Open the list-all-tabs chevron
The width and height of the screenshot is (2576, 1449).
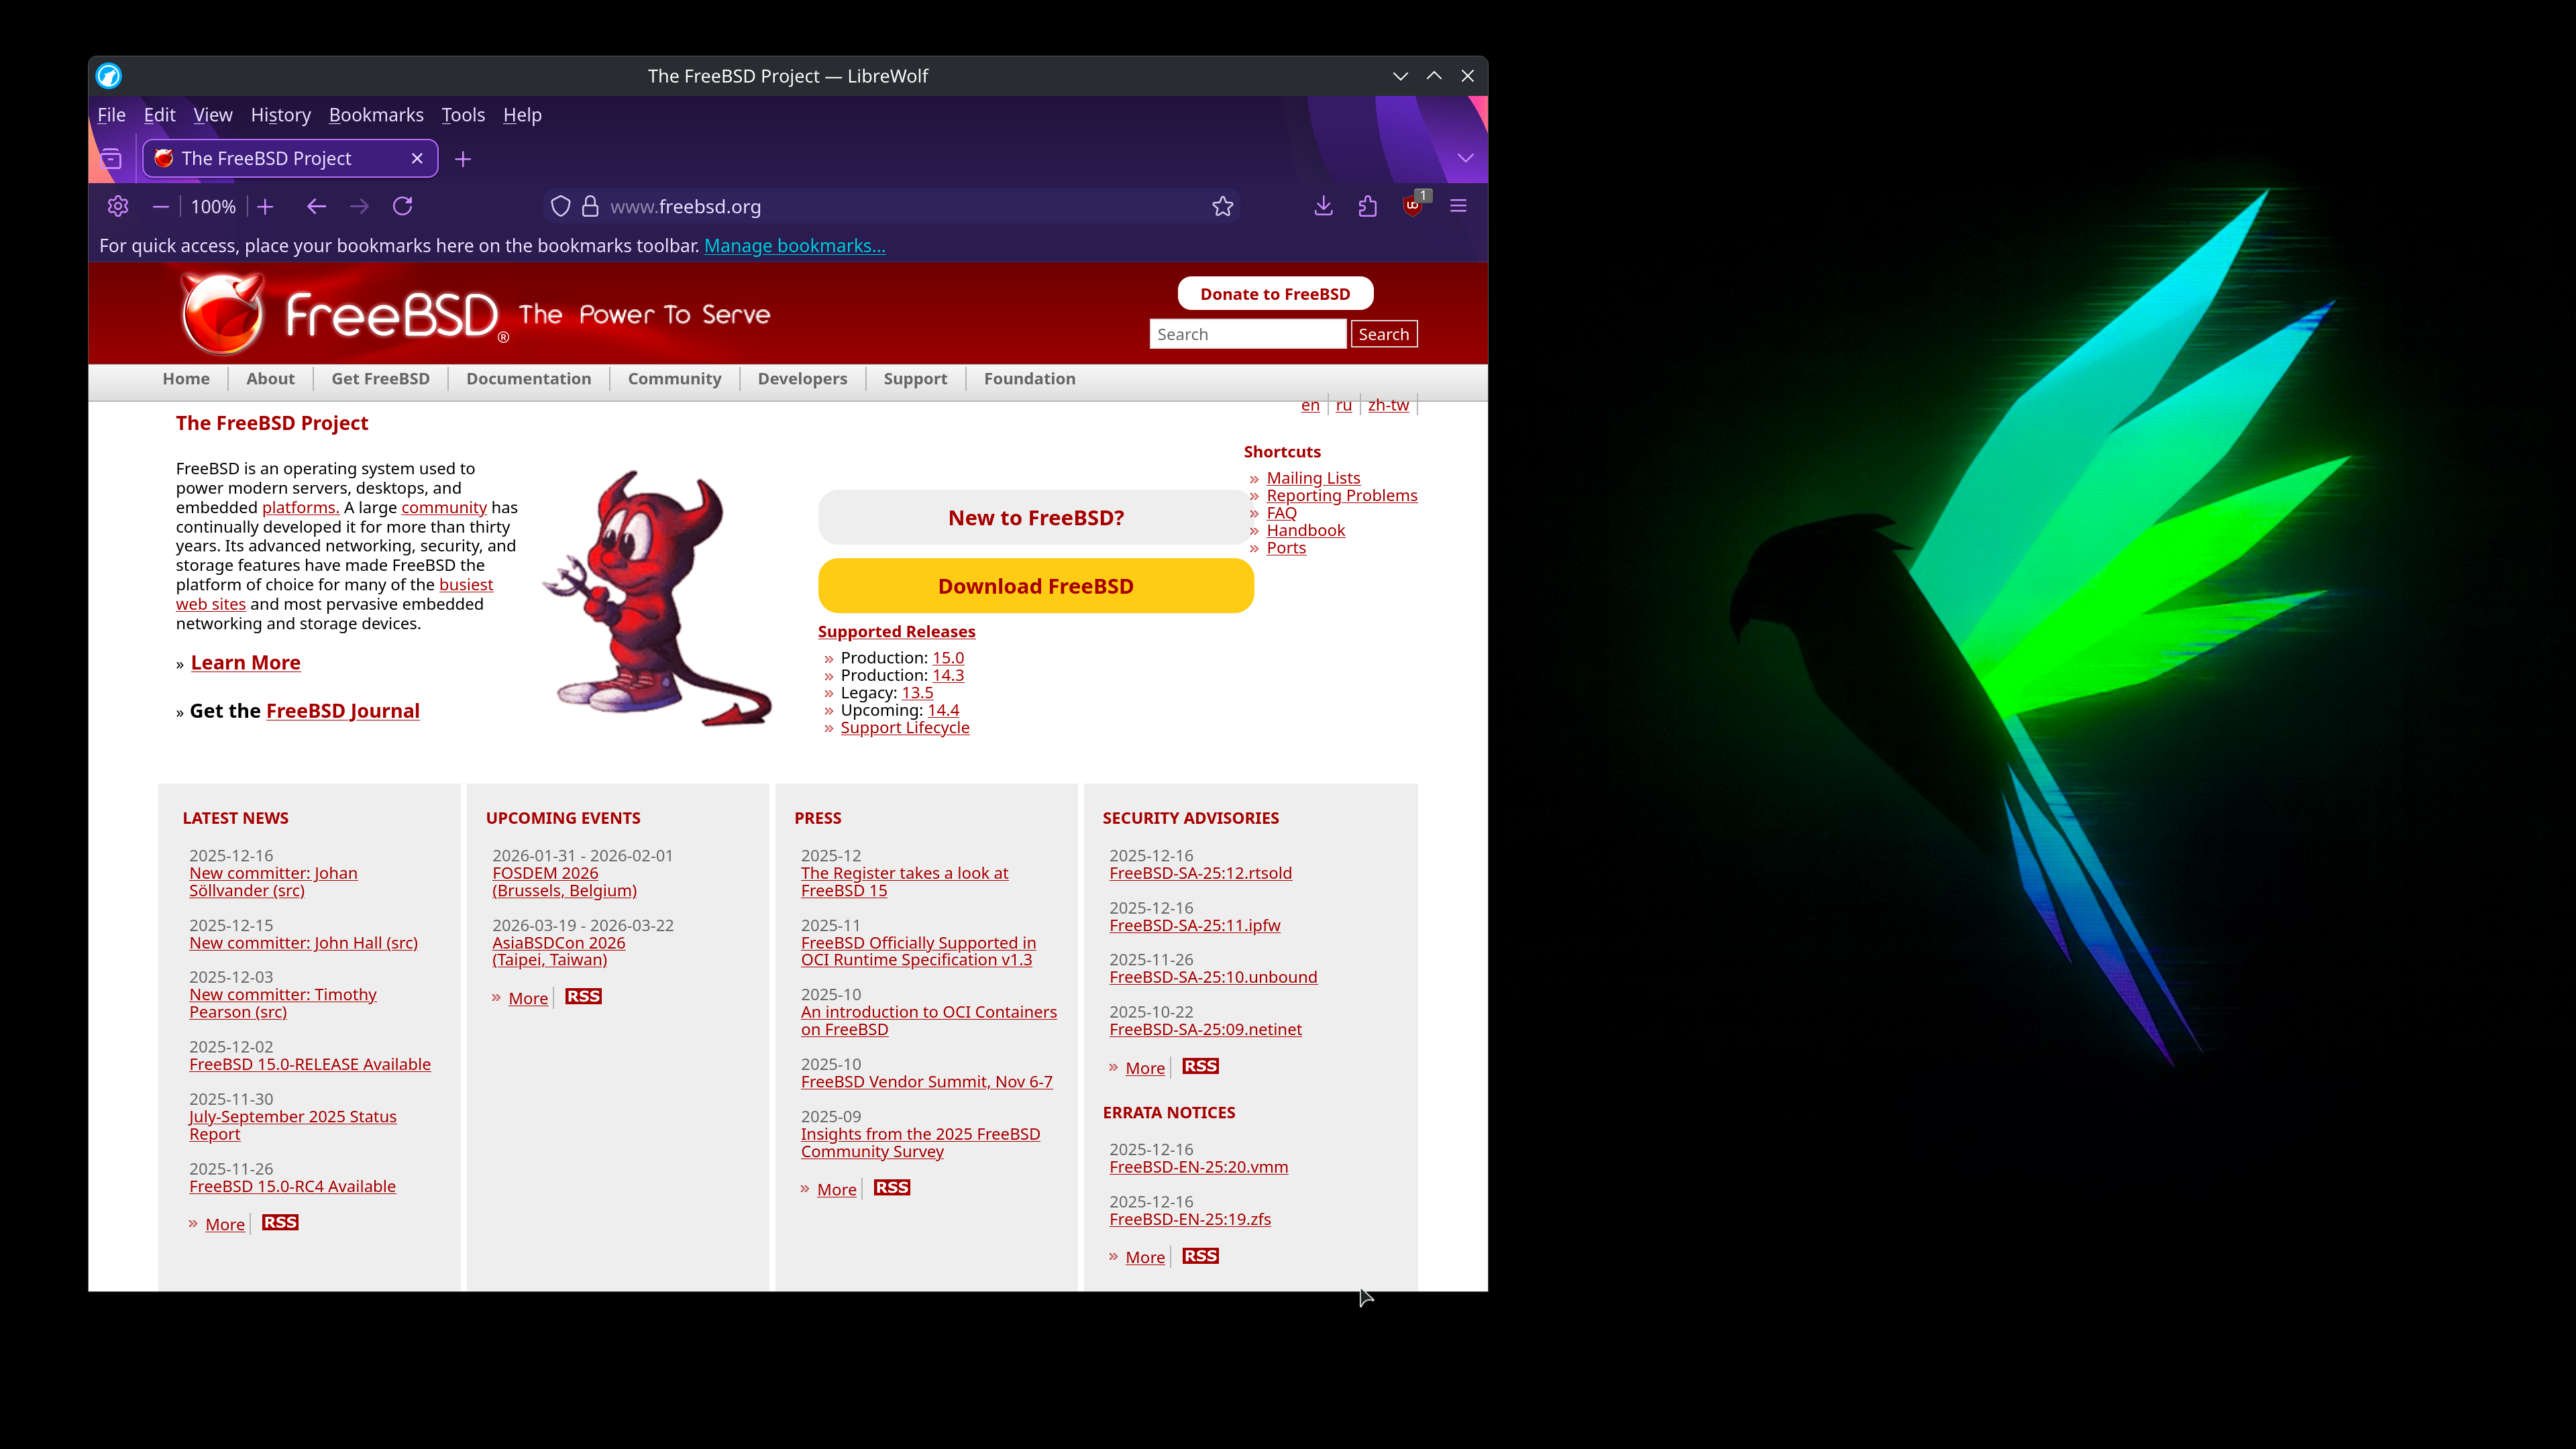point(1464,158)
